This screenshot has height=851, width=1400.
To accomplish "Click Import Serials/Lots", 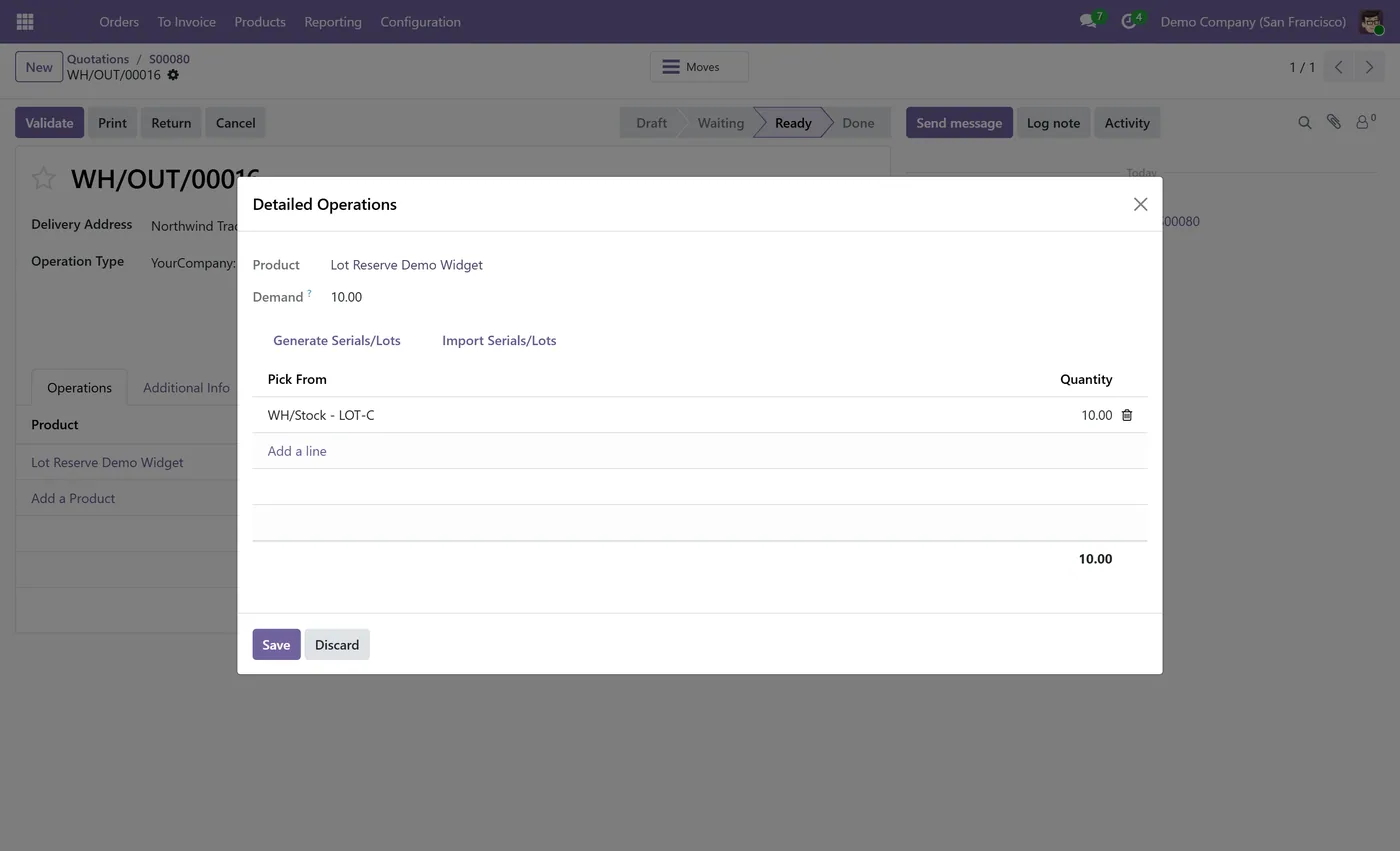I will [499, 340].
